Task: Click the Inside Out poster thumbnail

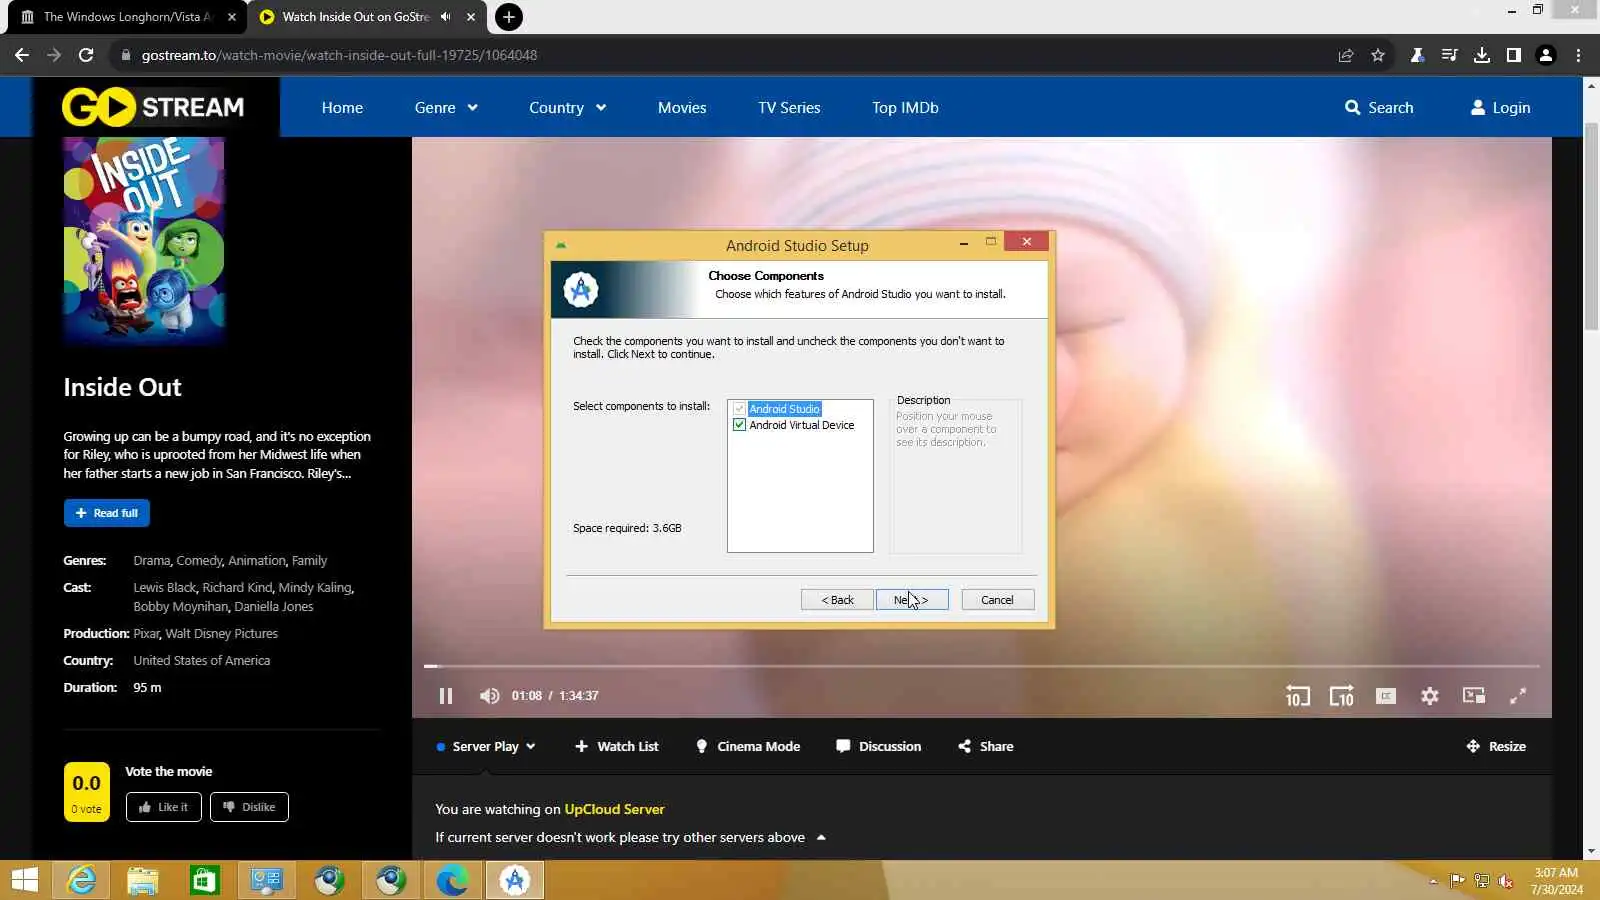Action: [144, 240]
